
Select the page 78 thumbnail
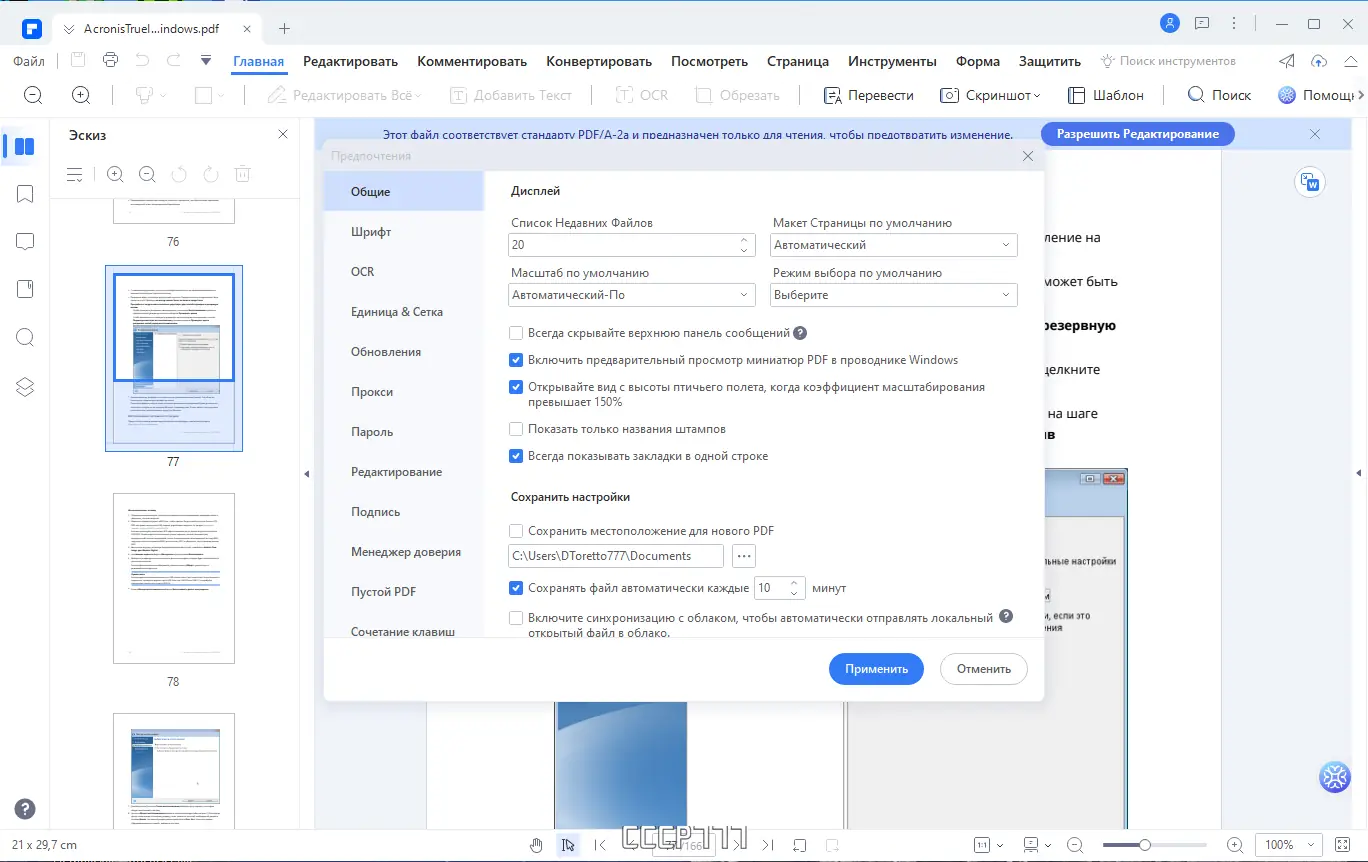(x=174, y=578)
